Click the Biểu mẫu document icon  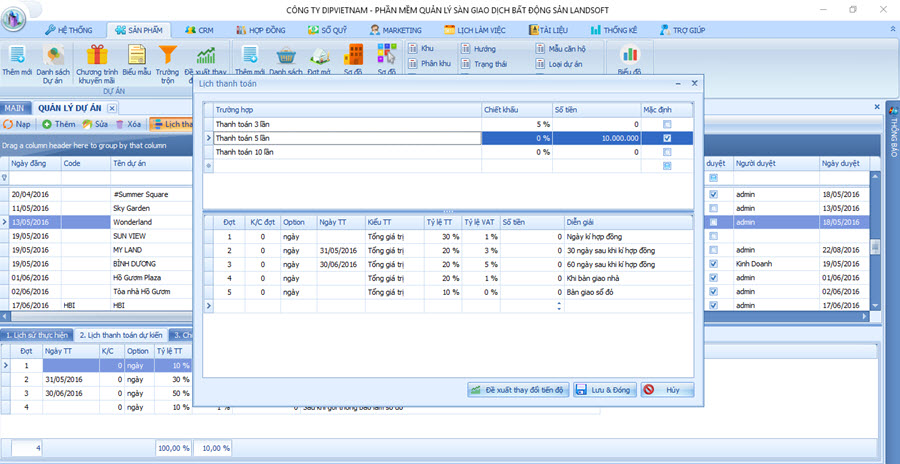pos(136,57)
